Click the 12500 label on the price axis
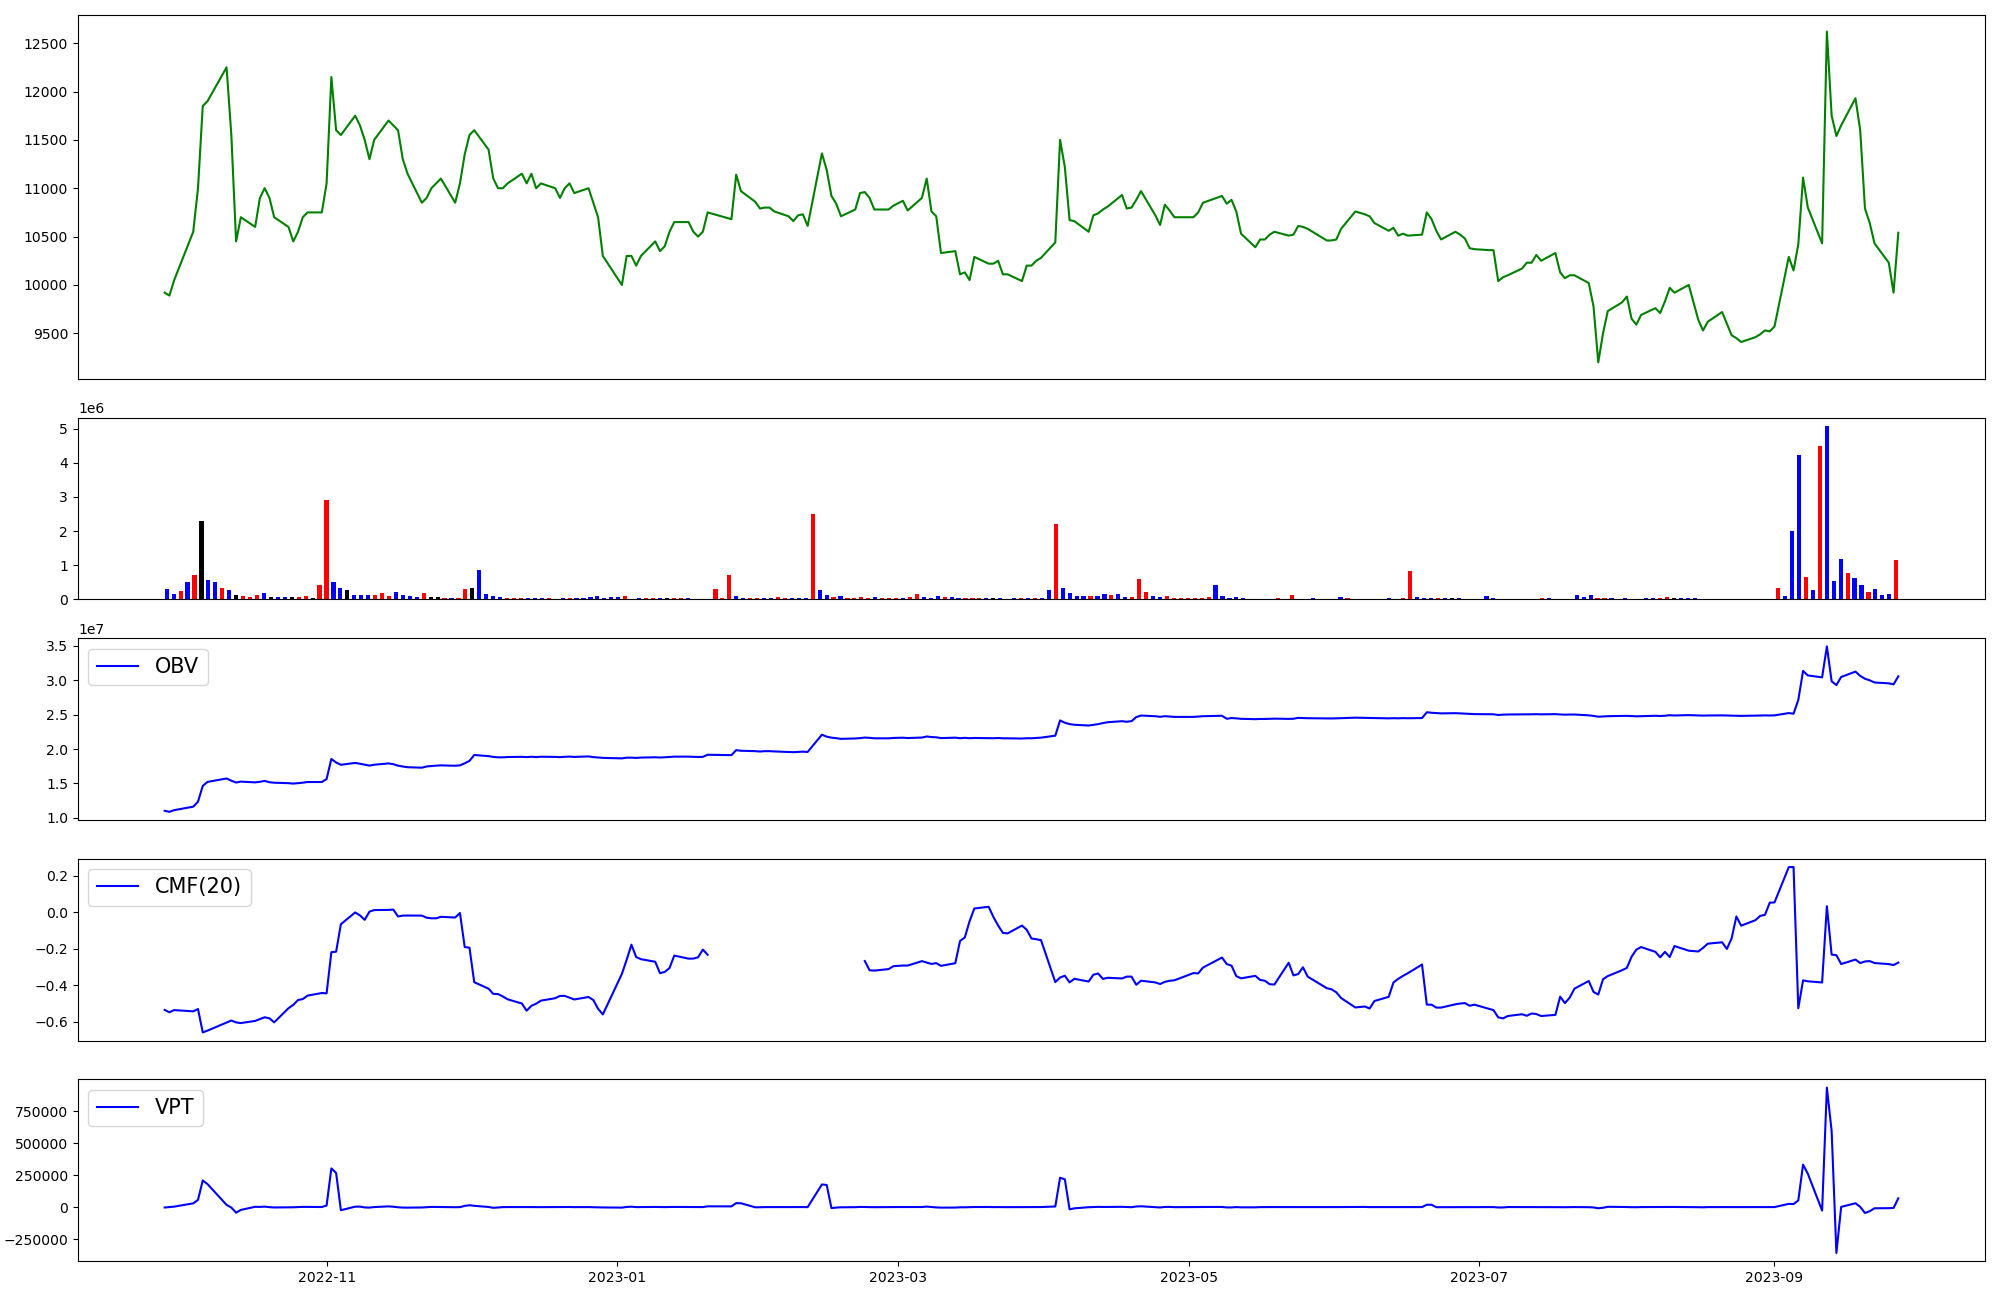Screen dimensions: 2000x1300 [45, 44]
